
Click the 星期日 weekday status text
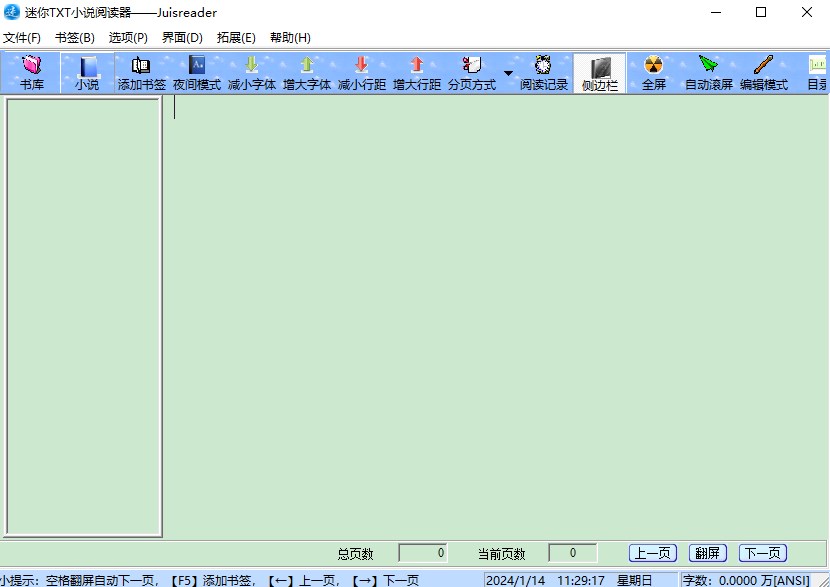tap(634, 580)
